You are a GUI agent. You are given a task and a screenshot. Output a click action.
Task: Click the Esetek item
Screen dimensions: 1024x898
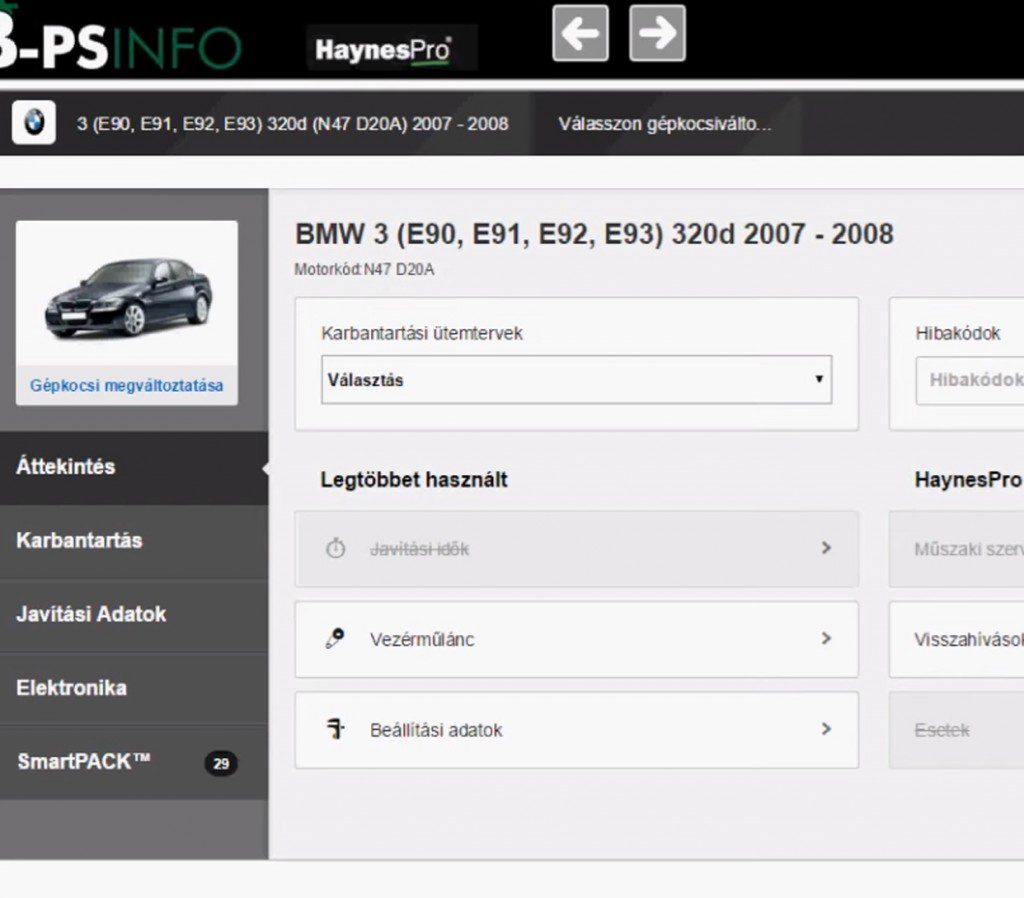pyautogui.click(x=957, y=730)
